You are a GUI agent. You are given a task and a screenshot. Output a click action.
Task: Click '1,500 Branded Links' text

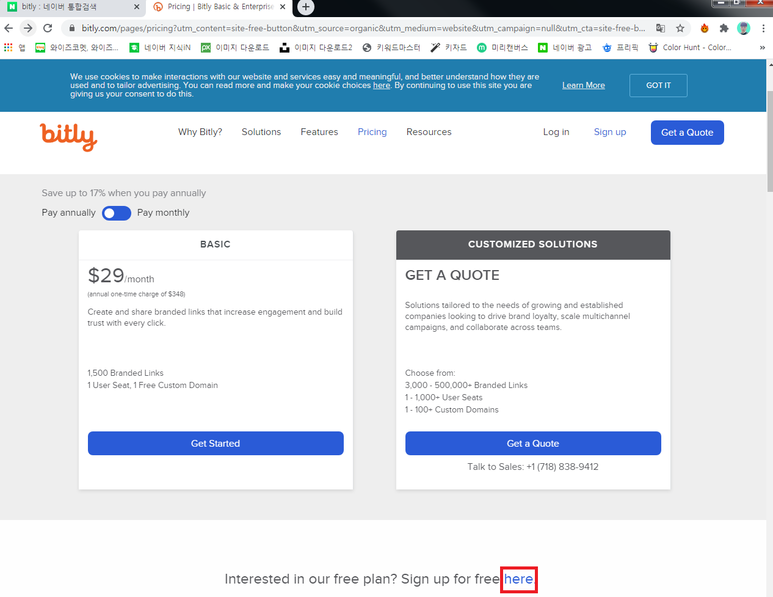pos(125,373)
